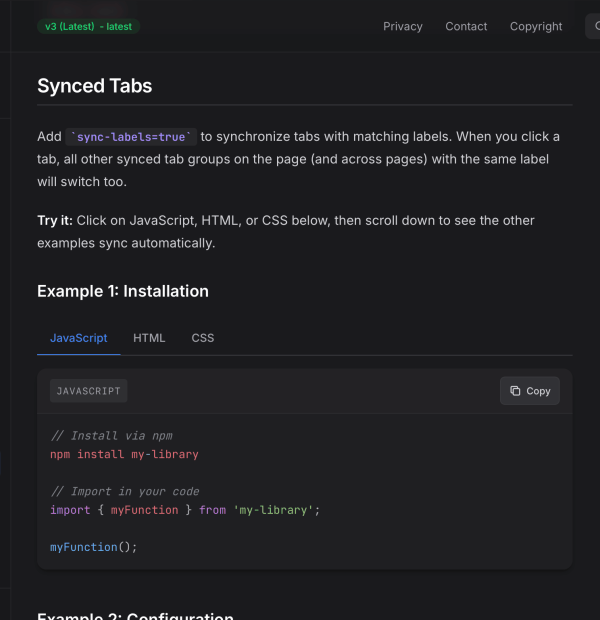Switch to the HTML tab
The height and width of the screenshot is (620, 600).
(149, 338)
